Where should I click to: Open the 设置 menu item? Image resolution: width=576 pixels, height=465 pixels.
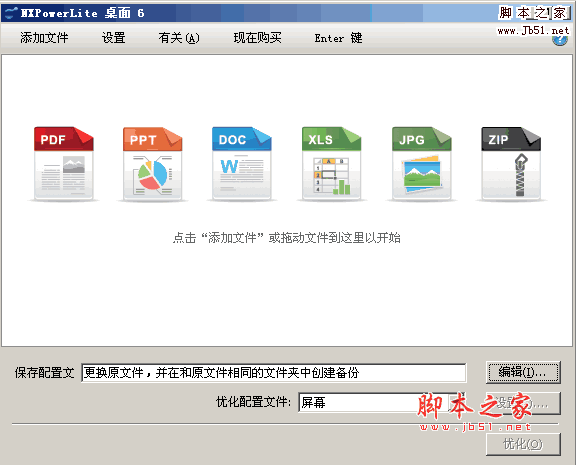[114, 38]
